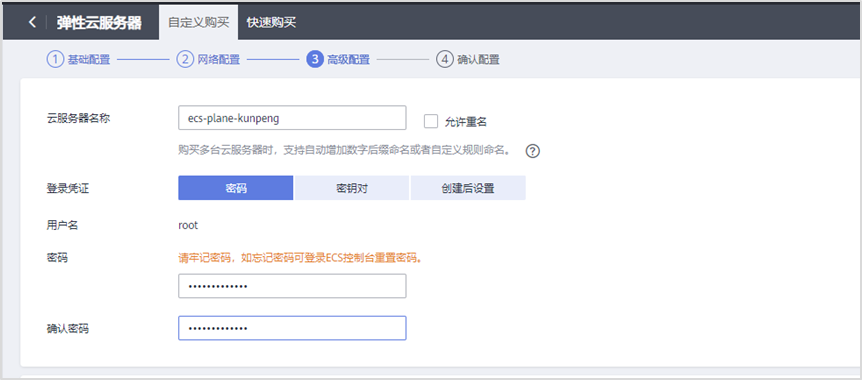The image size is (862, 380).
Task: Click step 4 circle 确认配置
Action: tap(444, 59)
